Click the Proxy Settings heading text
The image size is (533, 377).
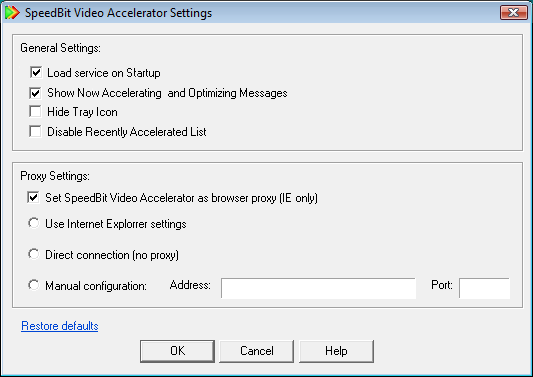coord(55,176)
